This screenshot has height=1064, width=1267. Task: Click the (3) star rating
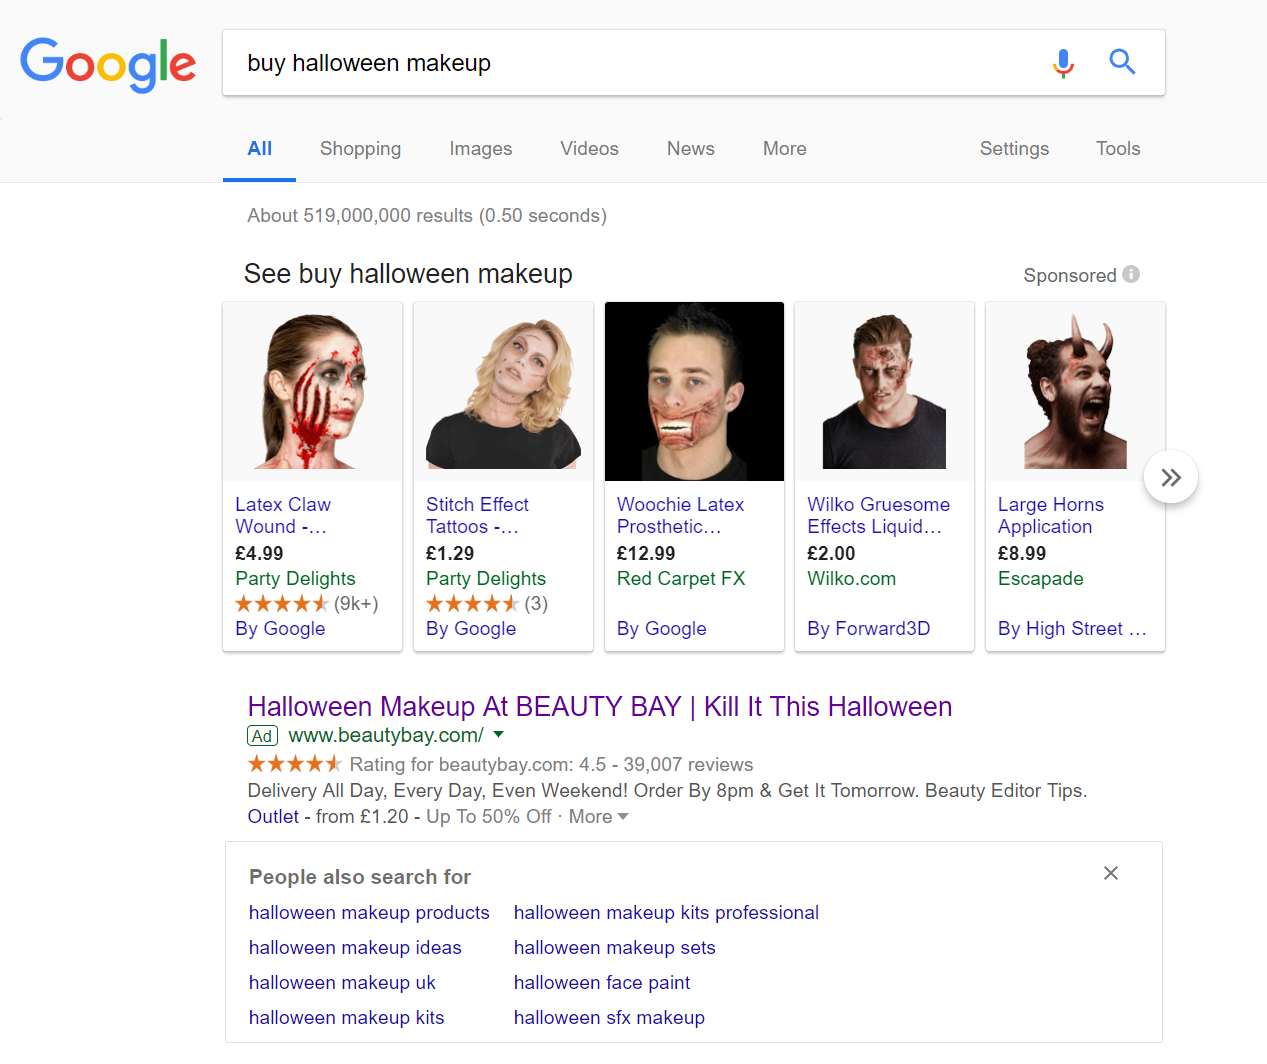click(x=486, y=604)
